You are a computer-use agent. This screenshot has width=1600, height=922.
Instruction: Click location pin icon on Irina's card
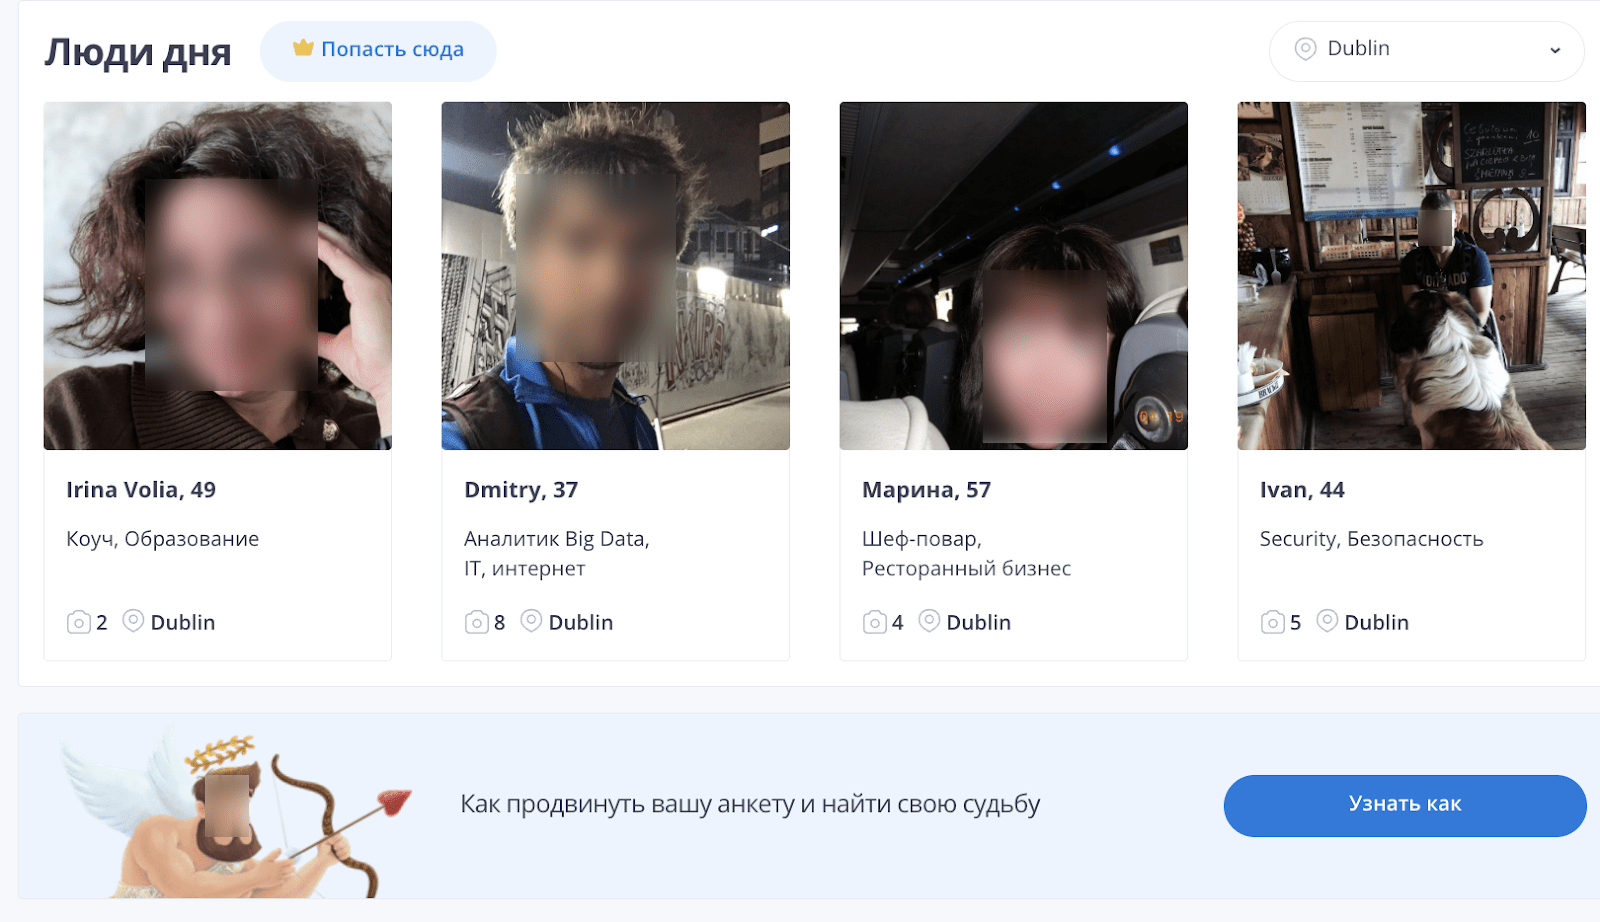[x=133, y=621]
